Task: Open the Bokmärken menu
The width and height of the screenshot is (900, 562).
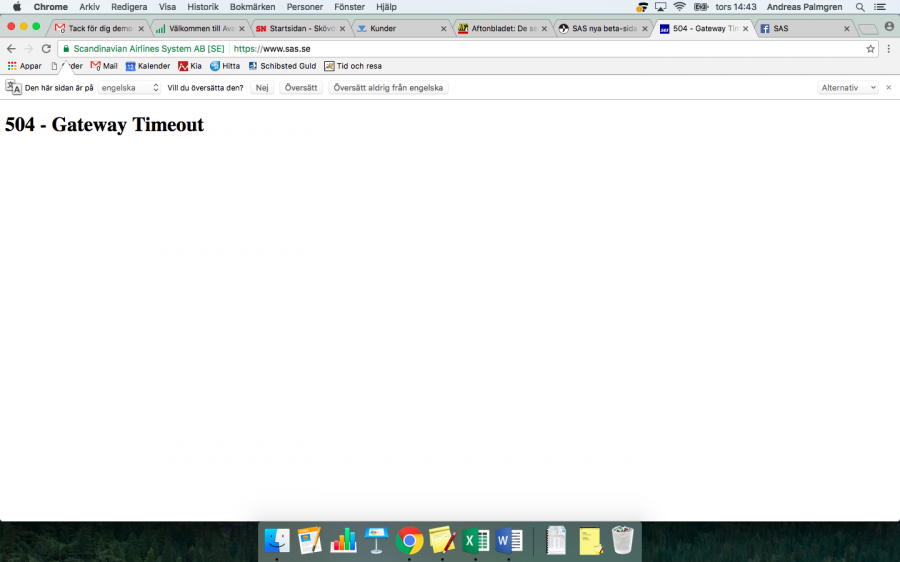Action: tap(252, 7)
